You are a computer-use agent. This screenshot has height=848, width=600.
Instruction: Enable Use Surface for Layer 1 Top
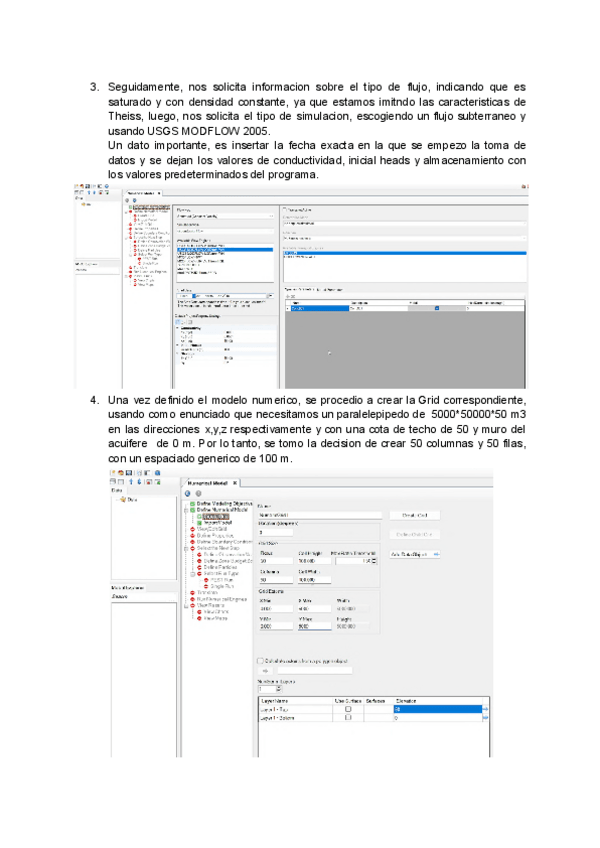pyautogui.click(x=348, y=708)
